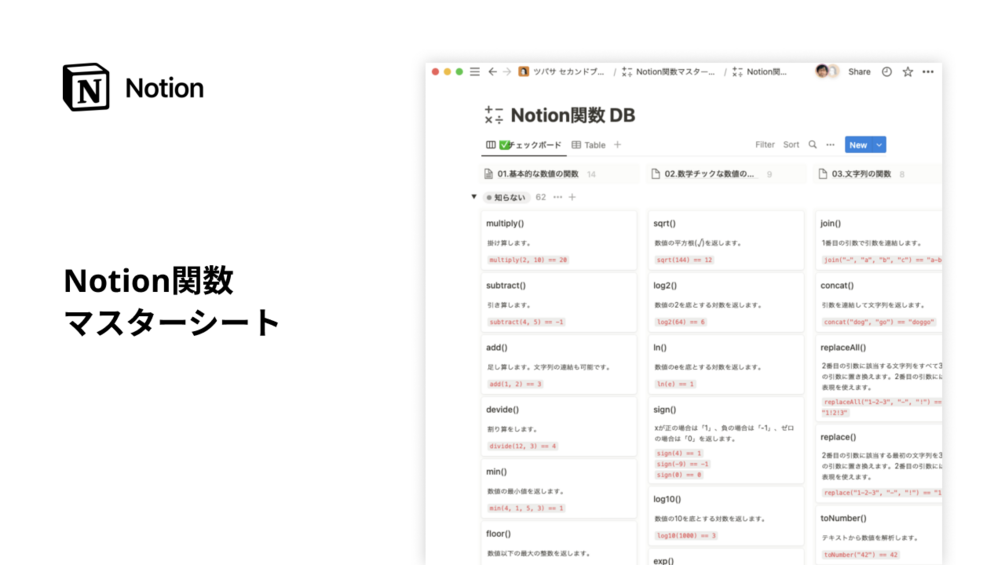Screen dimensions: 1005x565
Task: Open last Notion関... breadcrumb
Action: pyautogui.click(x=766, y=72)
